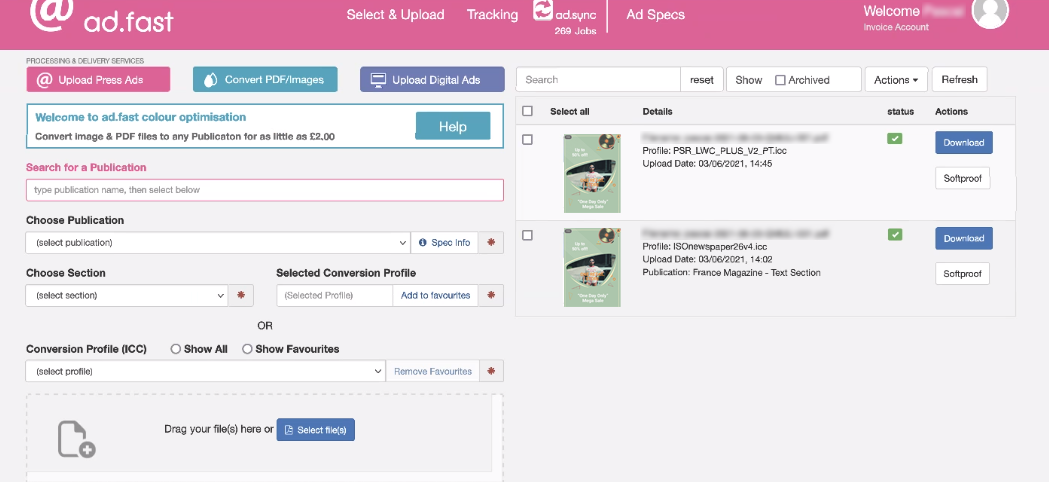
Task: Click the asterisk icon next to Add to favourites
Action: (x=490, y=295)
